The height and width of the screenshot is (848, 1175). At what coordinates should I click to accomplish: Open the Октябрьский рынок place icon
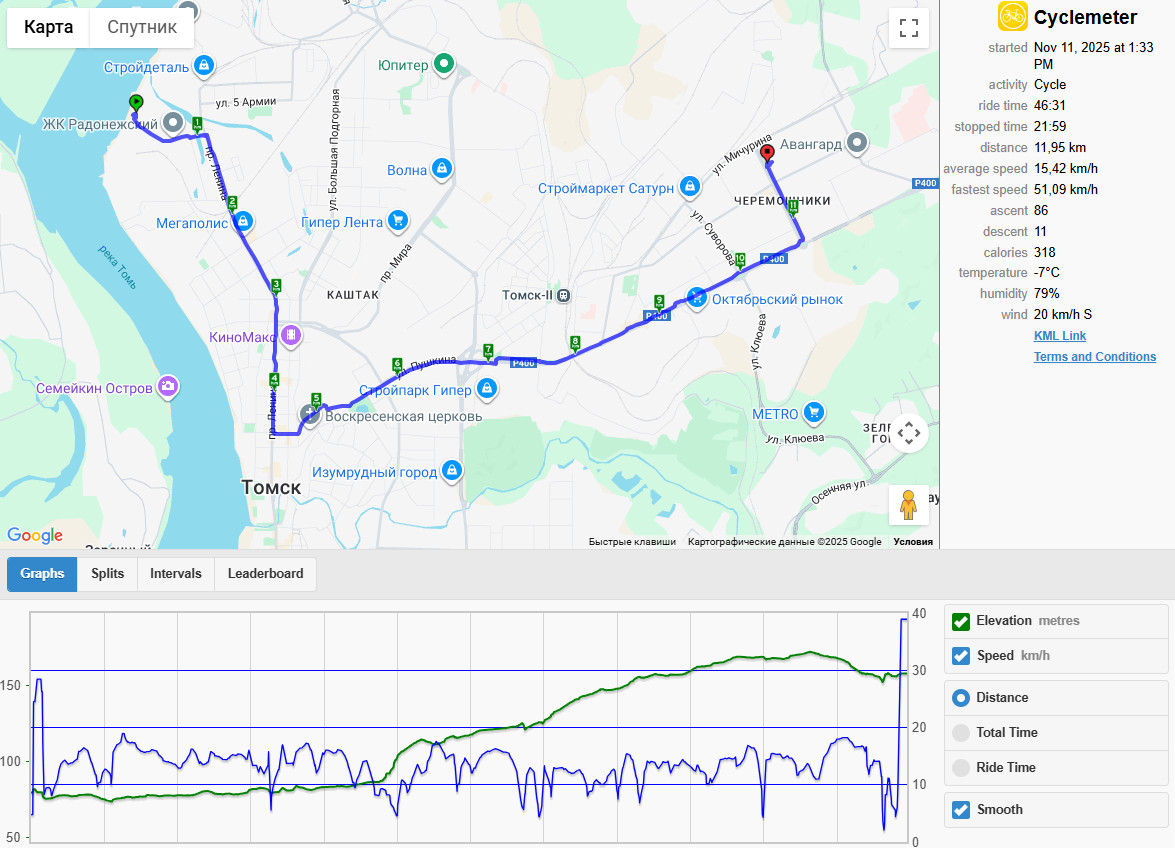[697, 297]
